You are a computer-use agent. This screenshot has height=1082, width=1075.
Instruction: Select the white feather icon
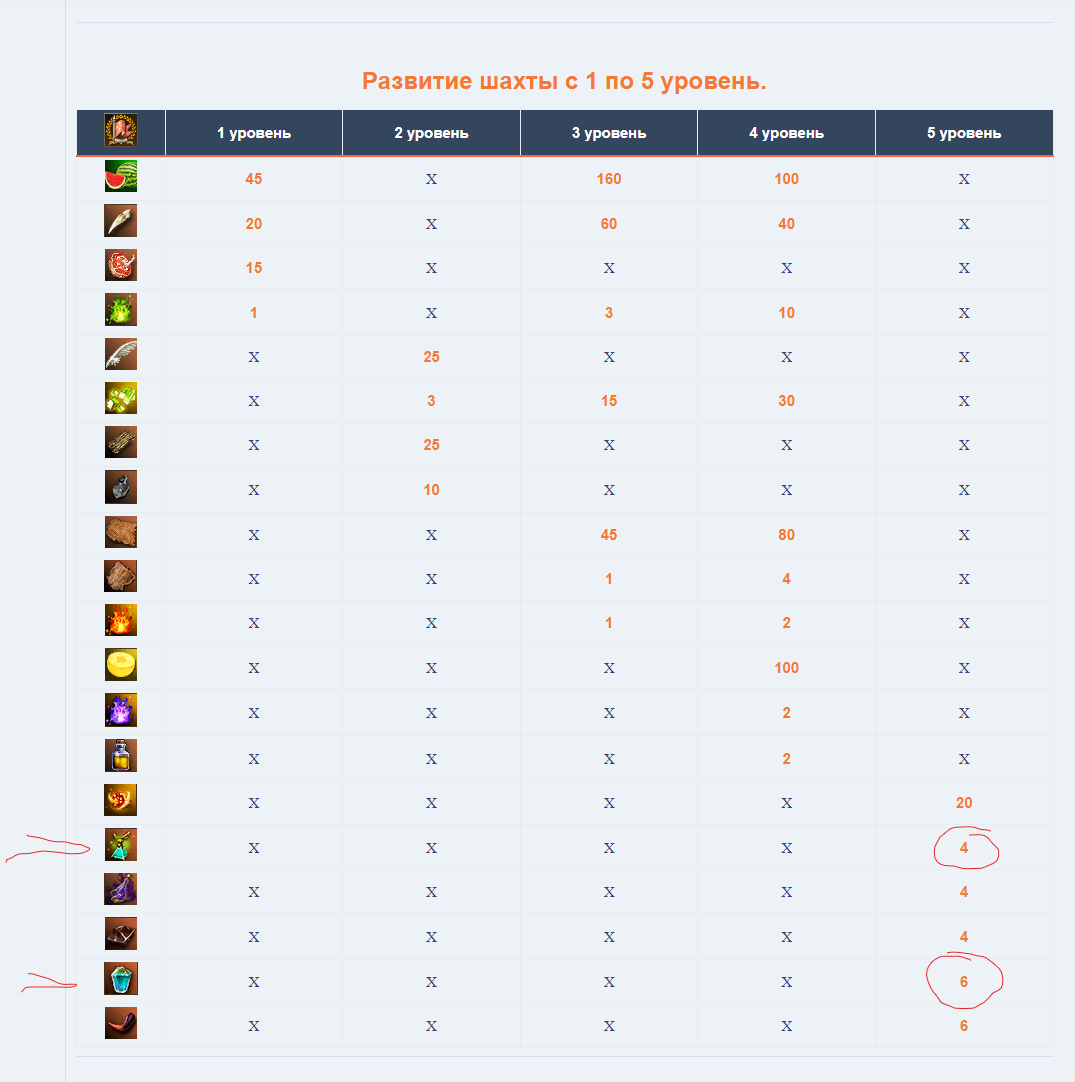[121, 356]
